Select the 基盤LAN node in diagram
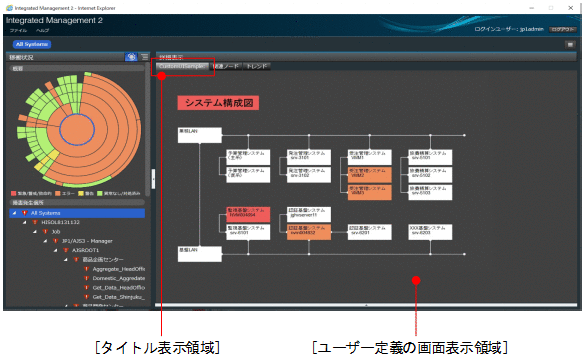The width and height of the screenshot is (584, 363). [x=200, y=254]
